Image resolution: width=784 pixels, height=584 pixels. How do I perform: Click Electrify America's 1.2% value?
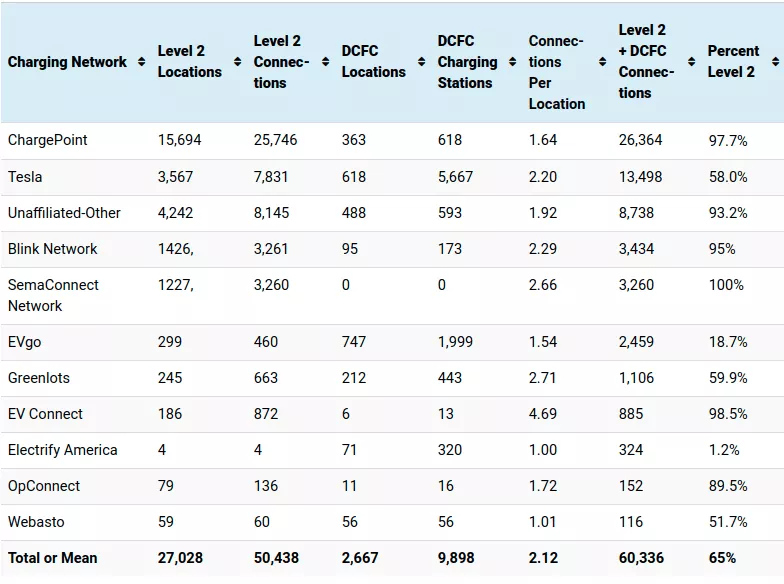tap(724, 450)
